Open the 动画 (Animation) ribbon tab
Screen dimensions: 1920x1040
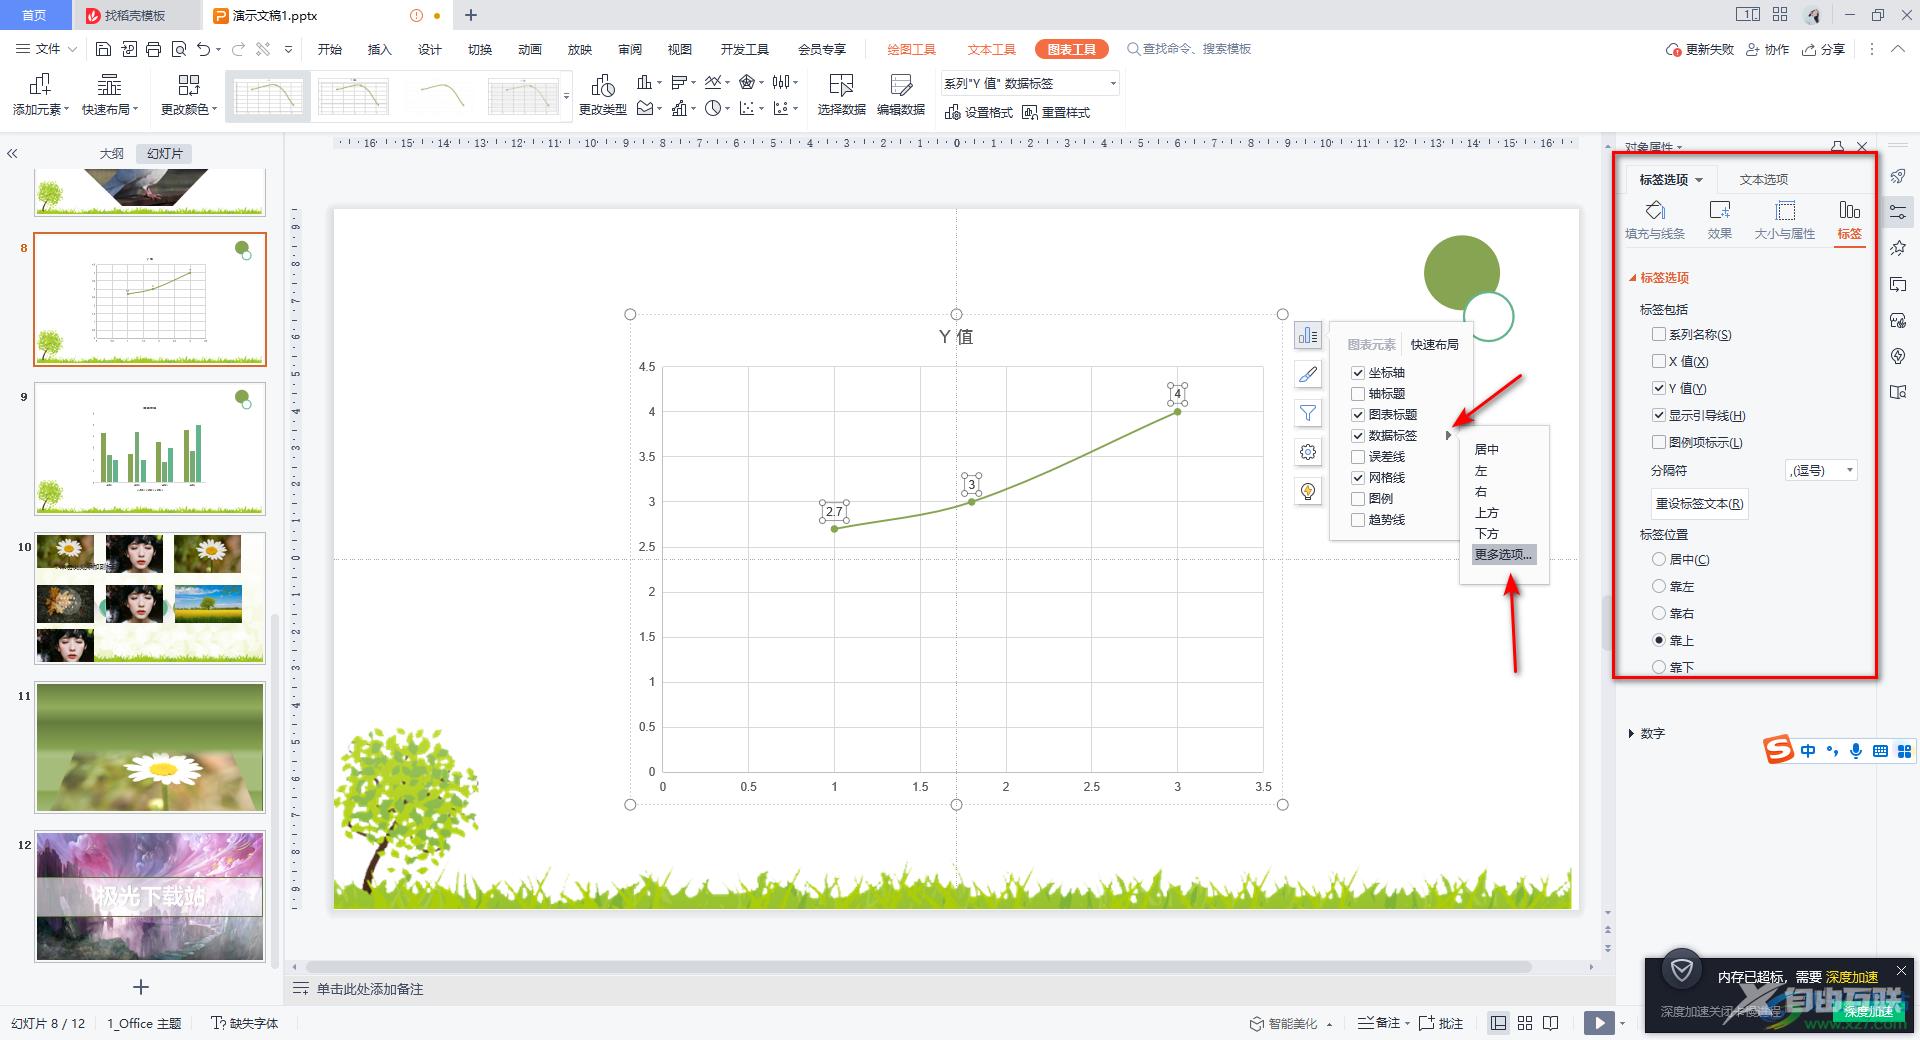pos(529,49)
